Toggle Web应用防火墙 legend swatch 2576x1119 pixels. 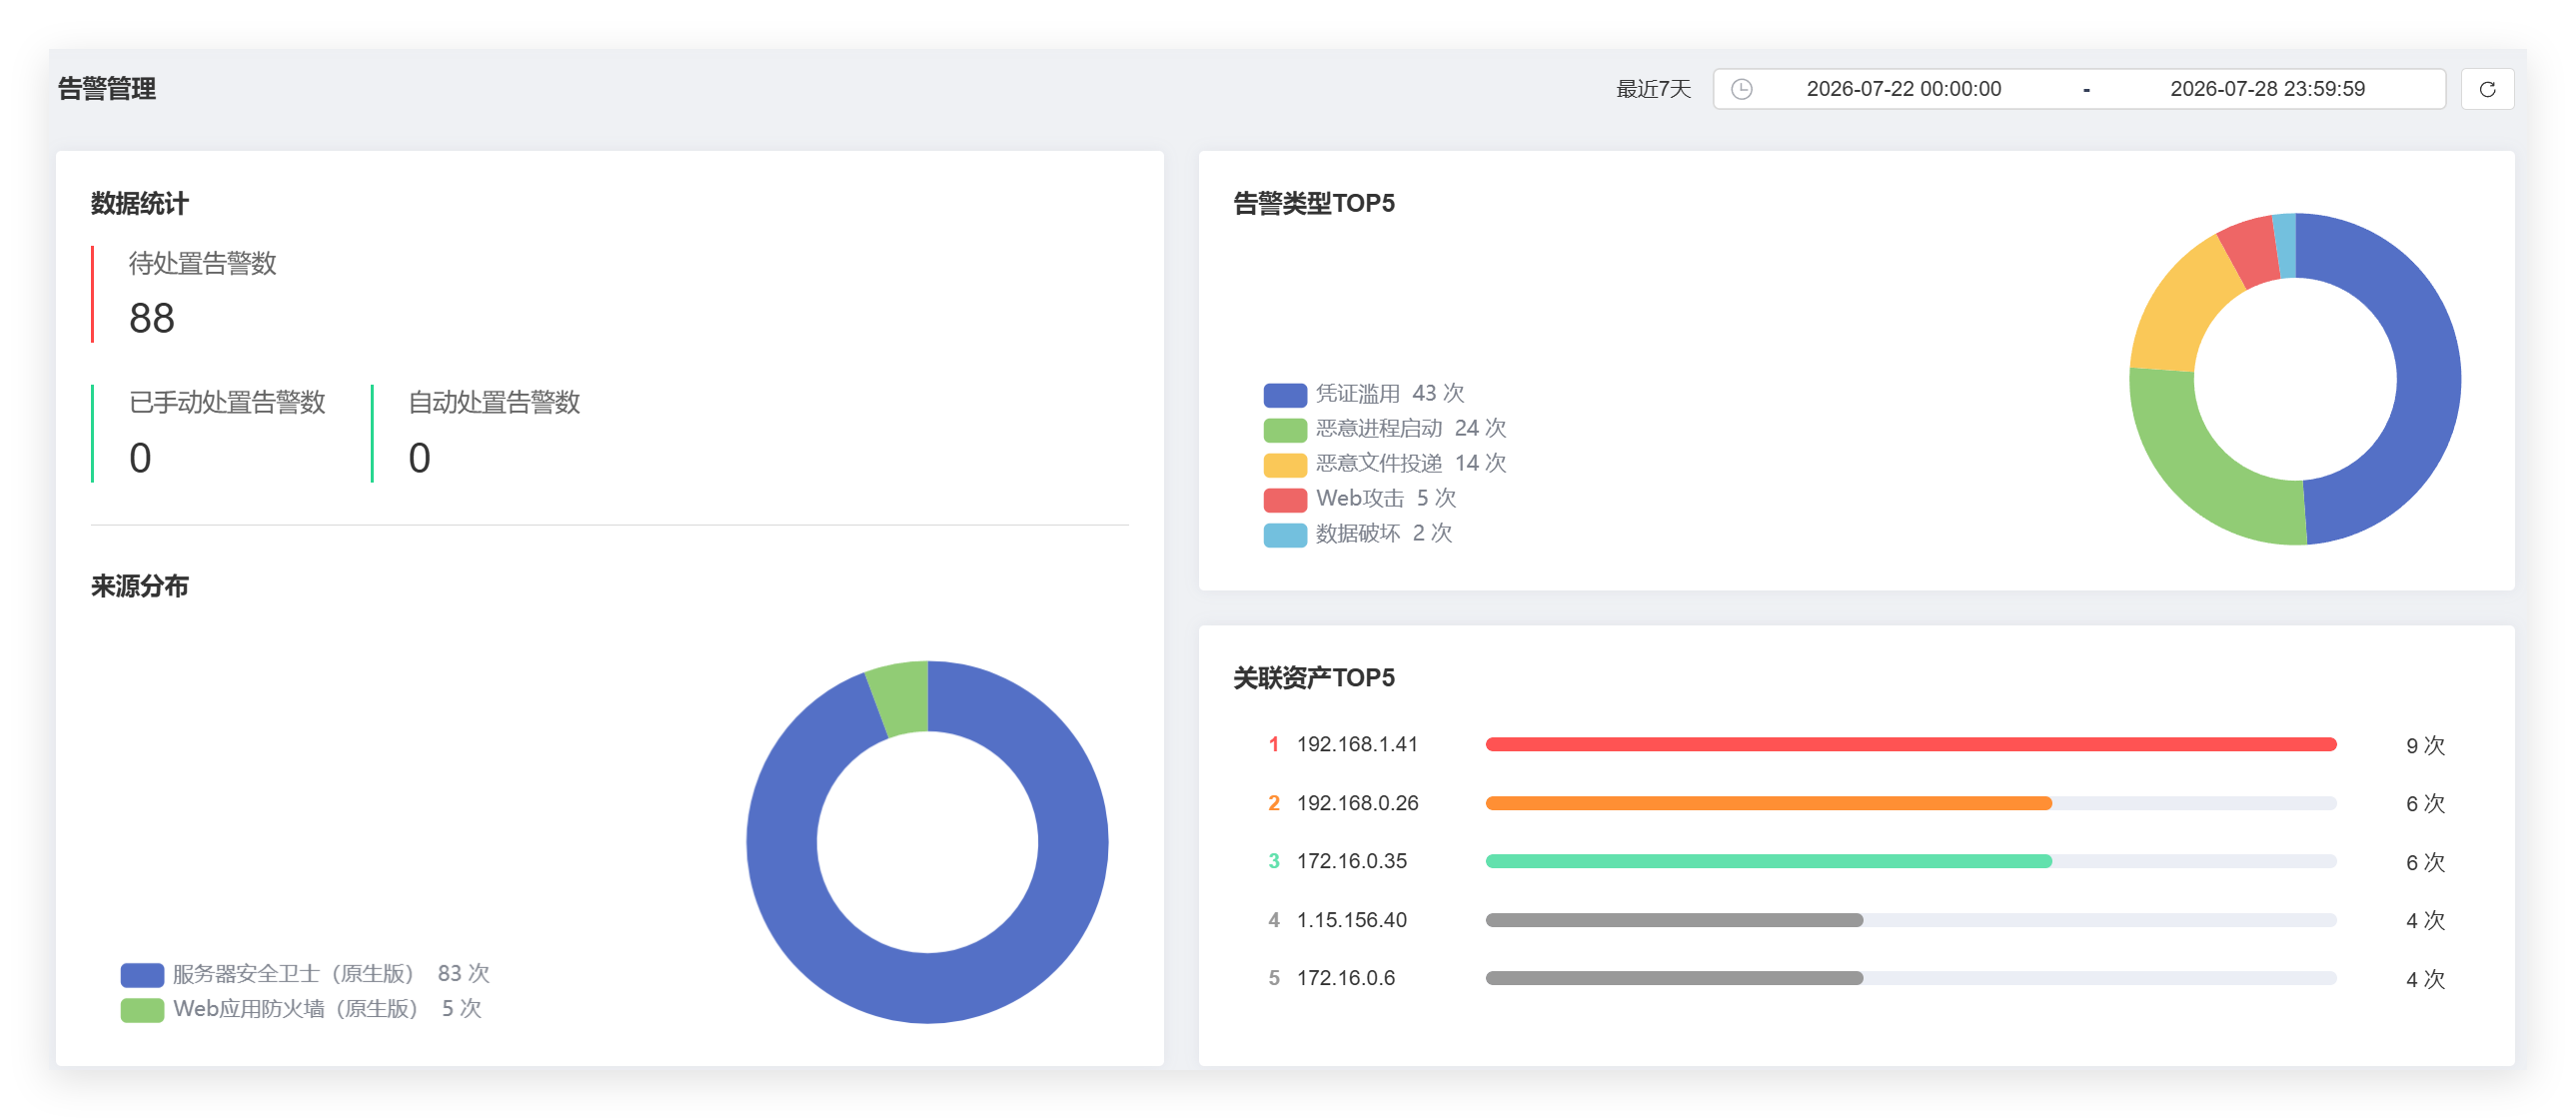coord(142,1010)
